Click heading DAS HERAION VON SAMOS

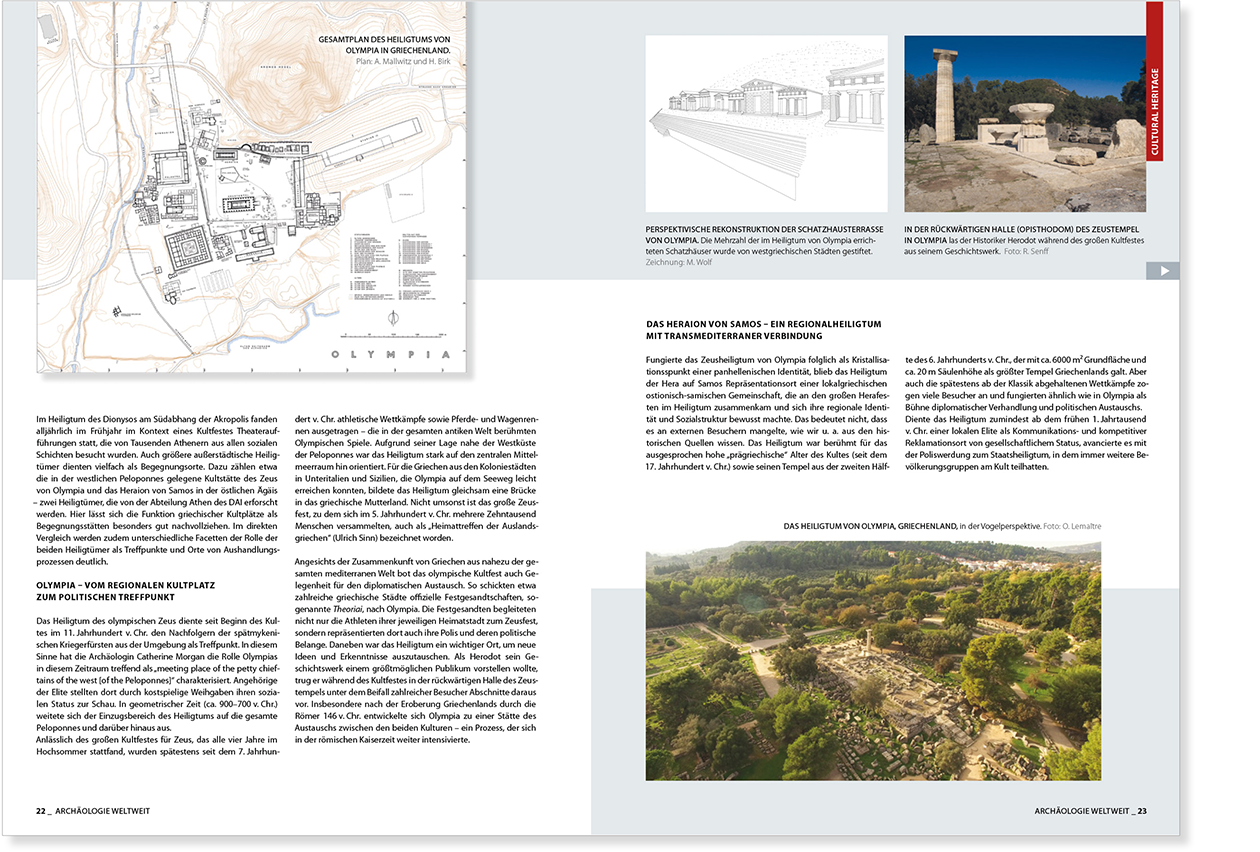tap(765, 328)
